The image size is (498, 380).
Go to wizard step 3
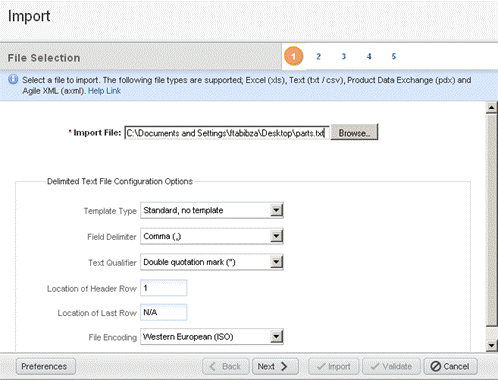tap(343, 56)
